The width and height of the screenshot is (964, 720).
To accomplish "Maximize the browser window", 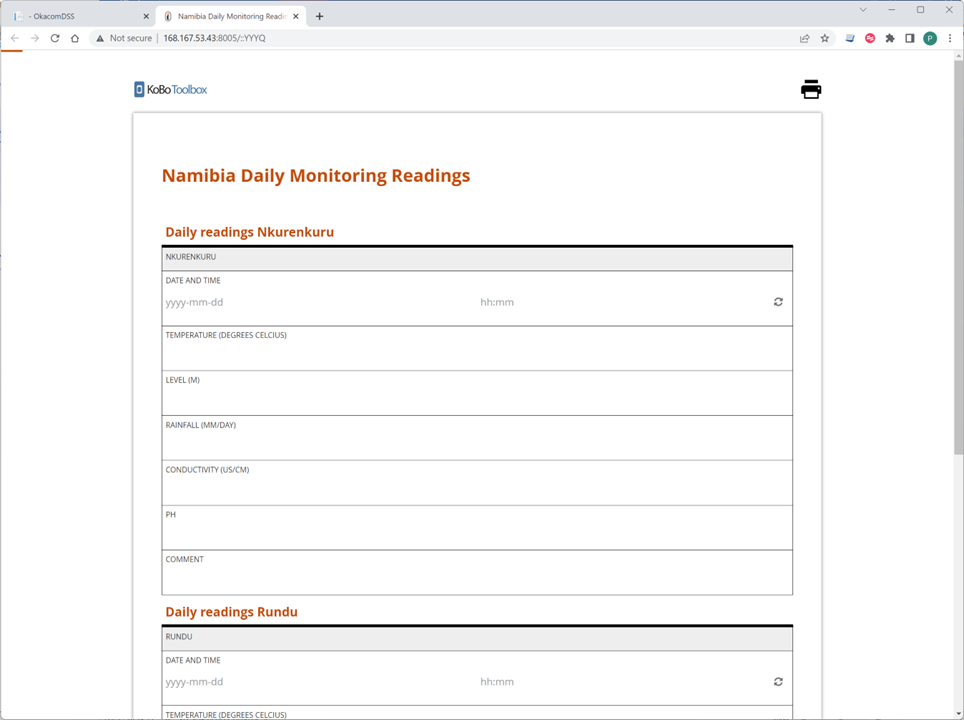I will [920, 10].
